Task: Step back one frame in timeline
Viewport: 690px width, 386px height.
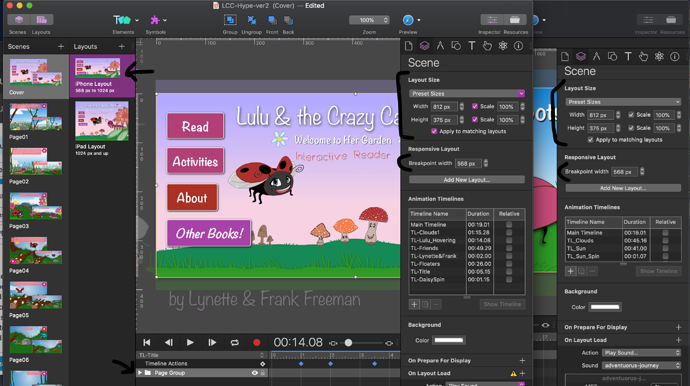Action: point(169,342)
